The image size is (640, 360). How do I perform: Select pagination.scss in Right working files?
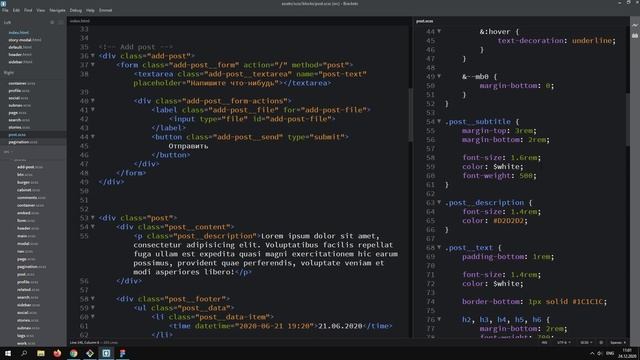click(23, 142)
